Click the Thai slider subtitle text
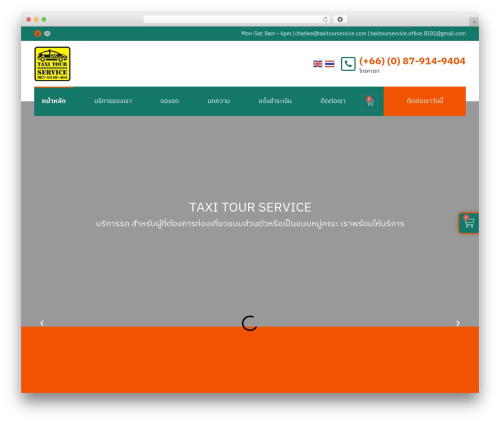 (250, 223)
